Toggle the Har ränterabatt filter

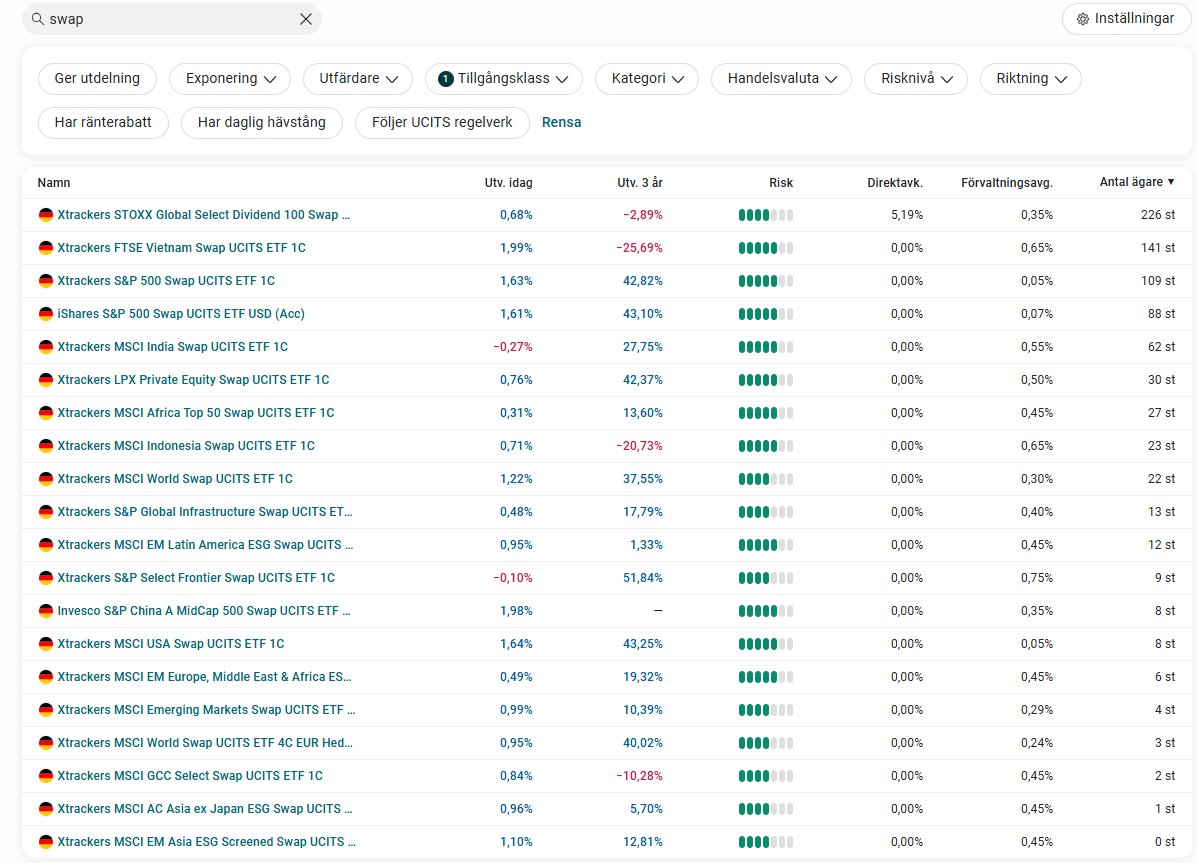click(x=103, y=123)
